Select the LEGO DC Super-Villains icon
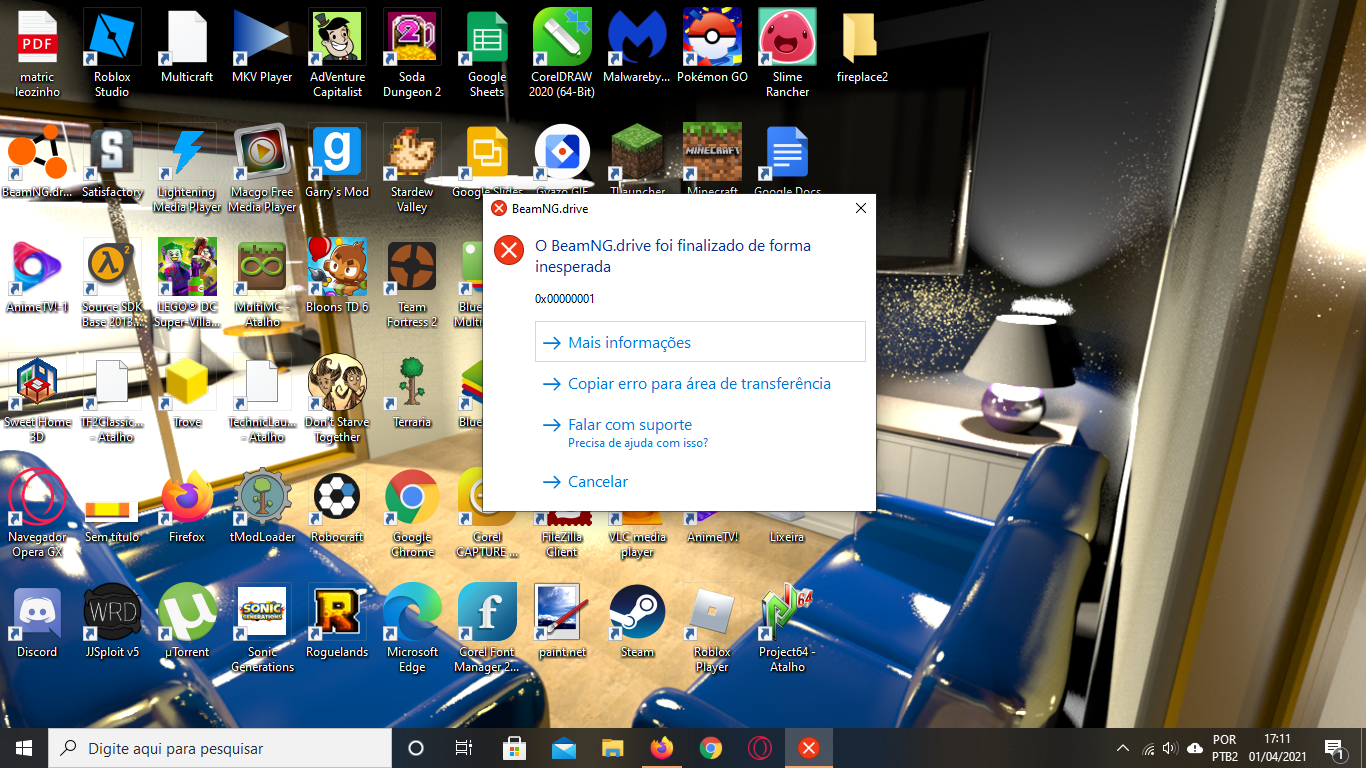The image size is (1366, 768). coord(187,284)
